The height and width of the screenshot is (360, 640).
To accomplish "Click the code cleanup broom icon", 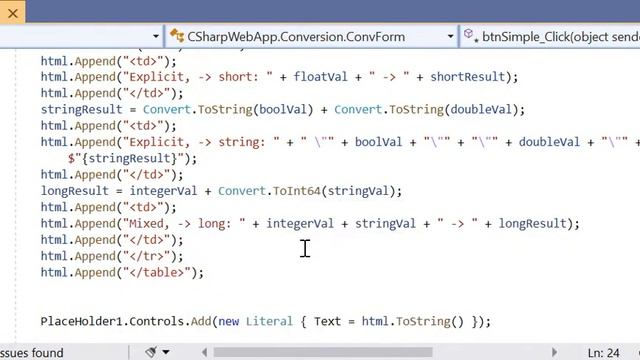I will coord(151,352).
